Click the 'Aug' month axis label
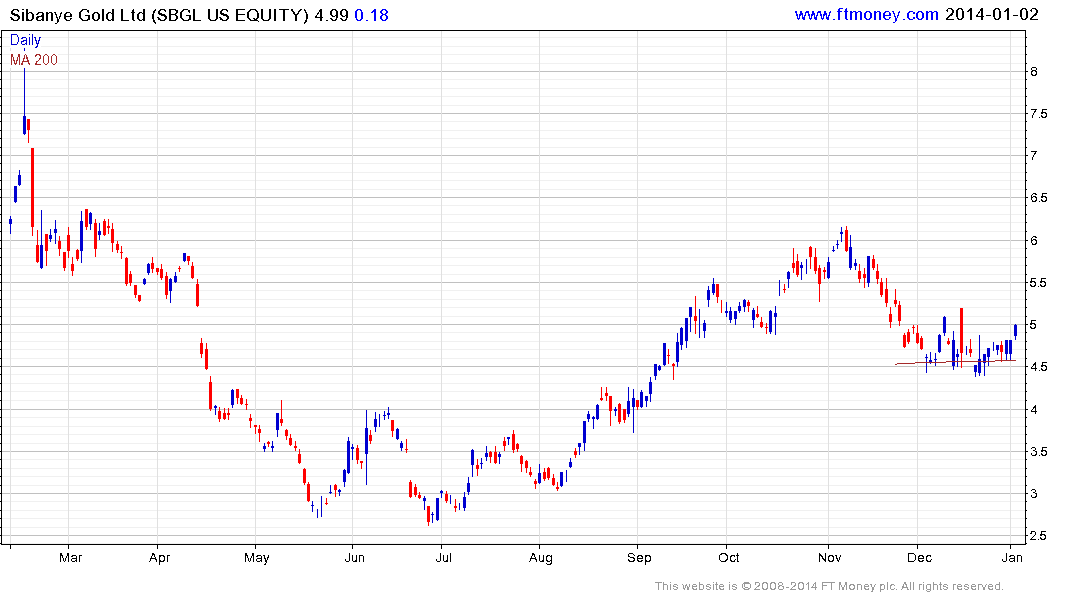 541,558
